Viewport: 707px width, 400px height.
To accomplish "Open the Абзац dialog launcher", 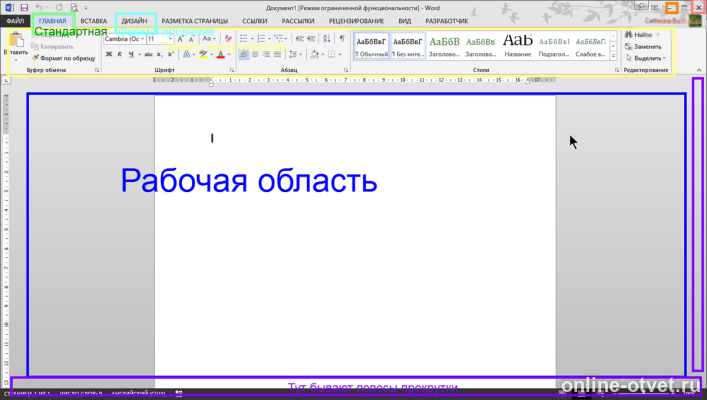I will 346,70.
